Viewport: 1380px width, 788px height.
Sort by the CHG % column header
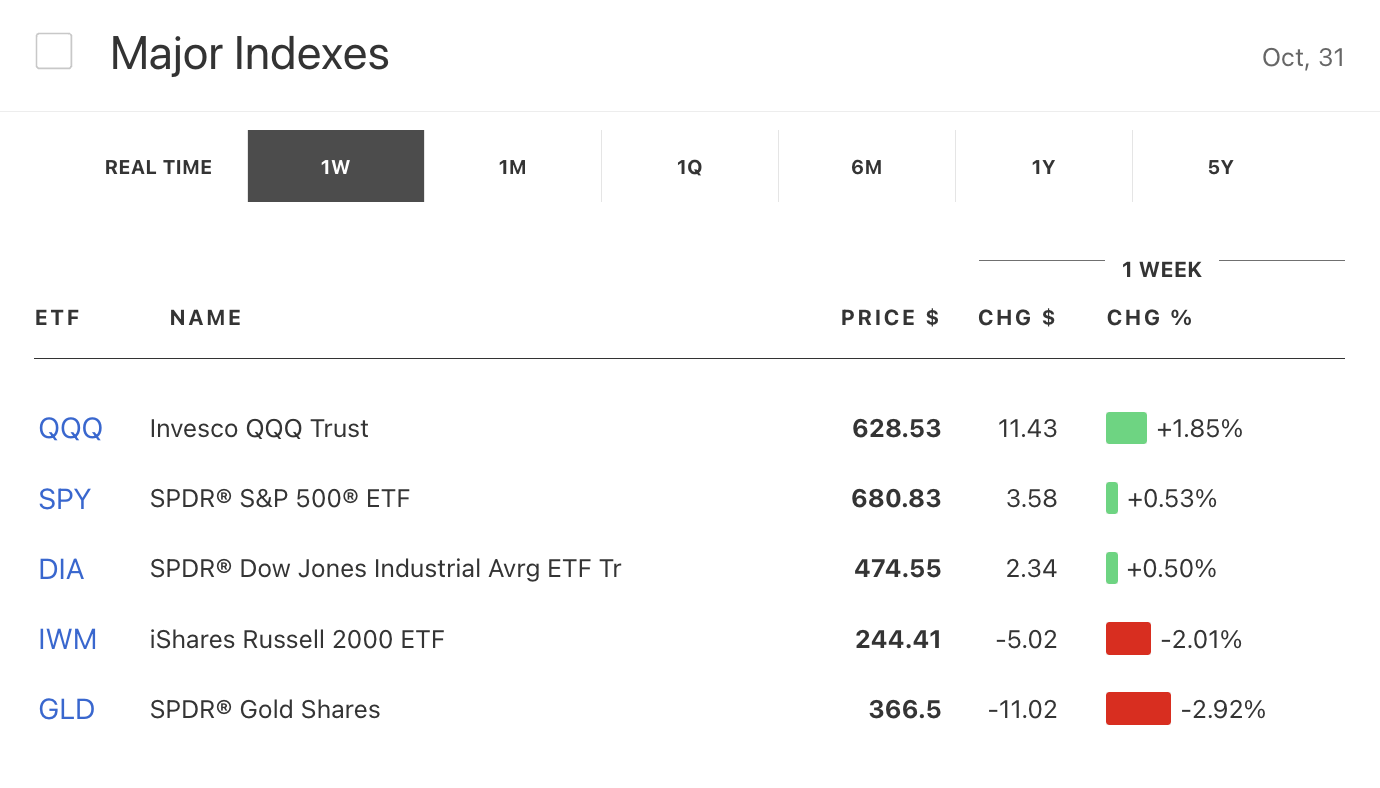1150,318
